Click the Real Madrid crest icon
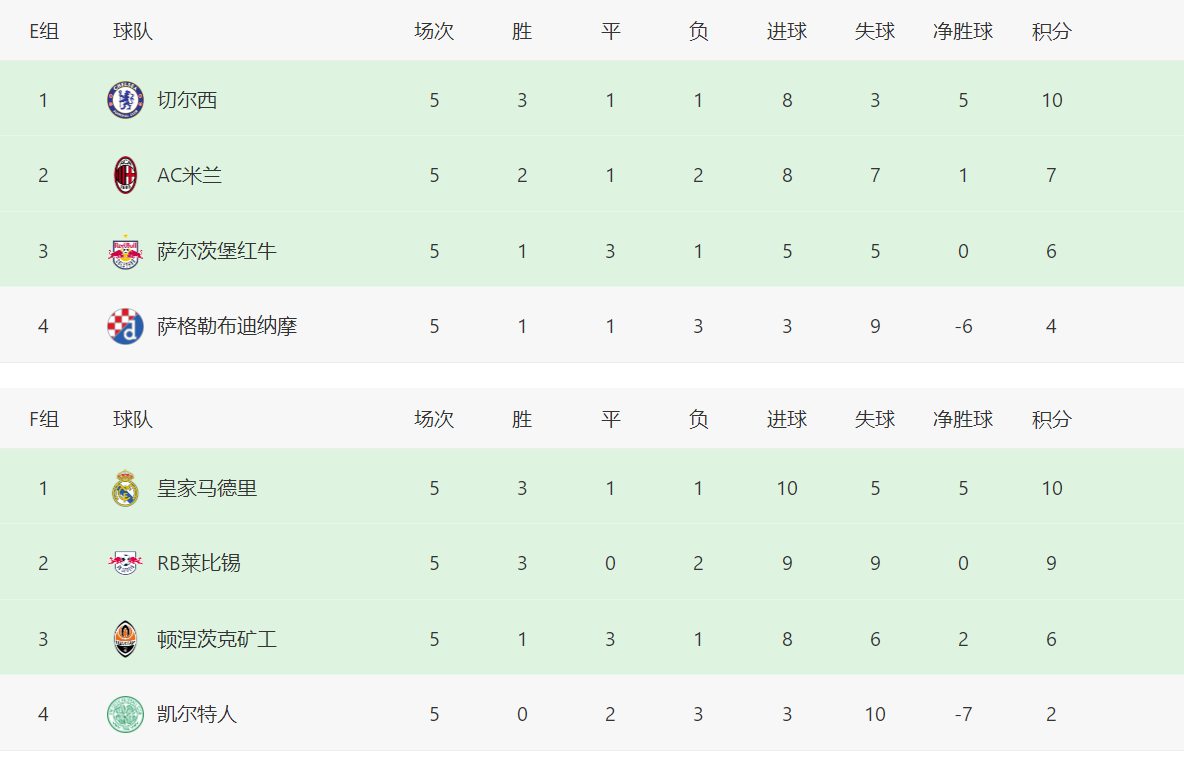This screenshot has width=1184, height=758. [125, 488]
